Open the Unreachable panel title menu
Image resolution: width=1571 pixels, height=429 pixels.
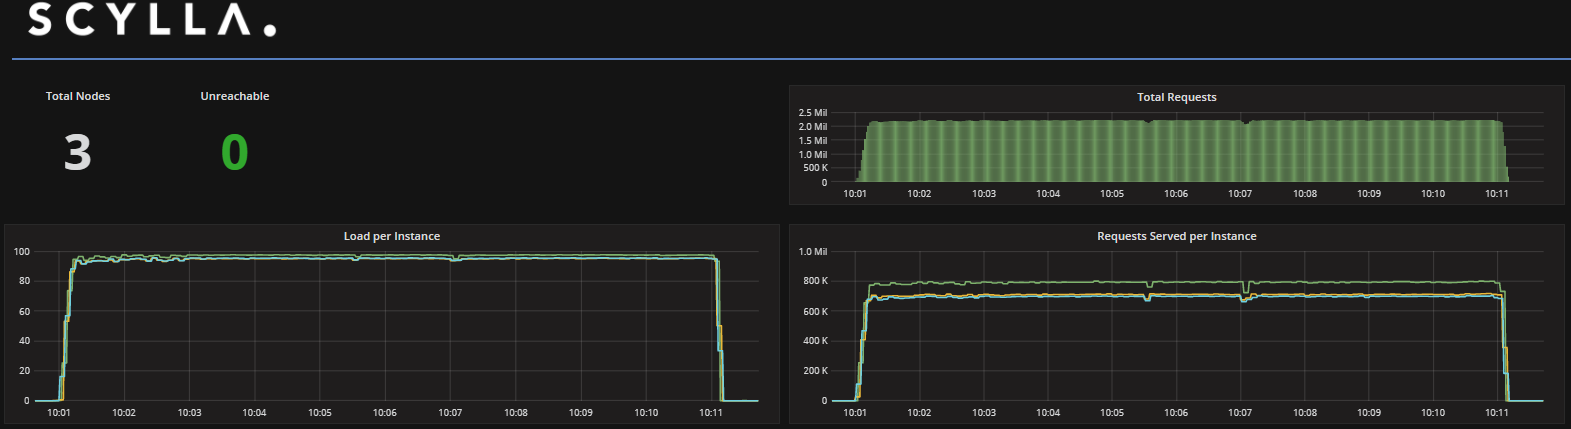235,96
